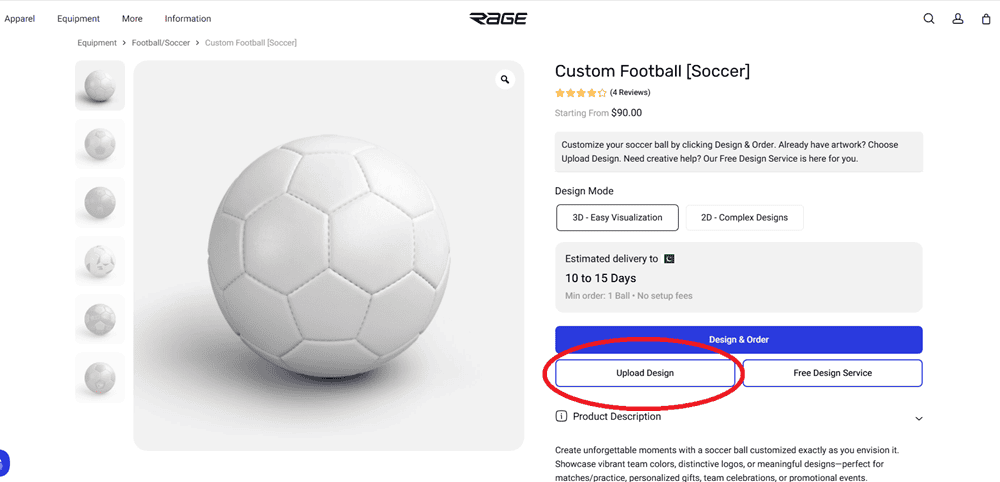The image size is (1000, 482).
Task: Open the Information menu
Action: point(188,19)
